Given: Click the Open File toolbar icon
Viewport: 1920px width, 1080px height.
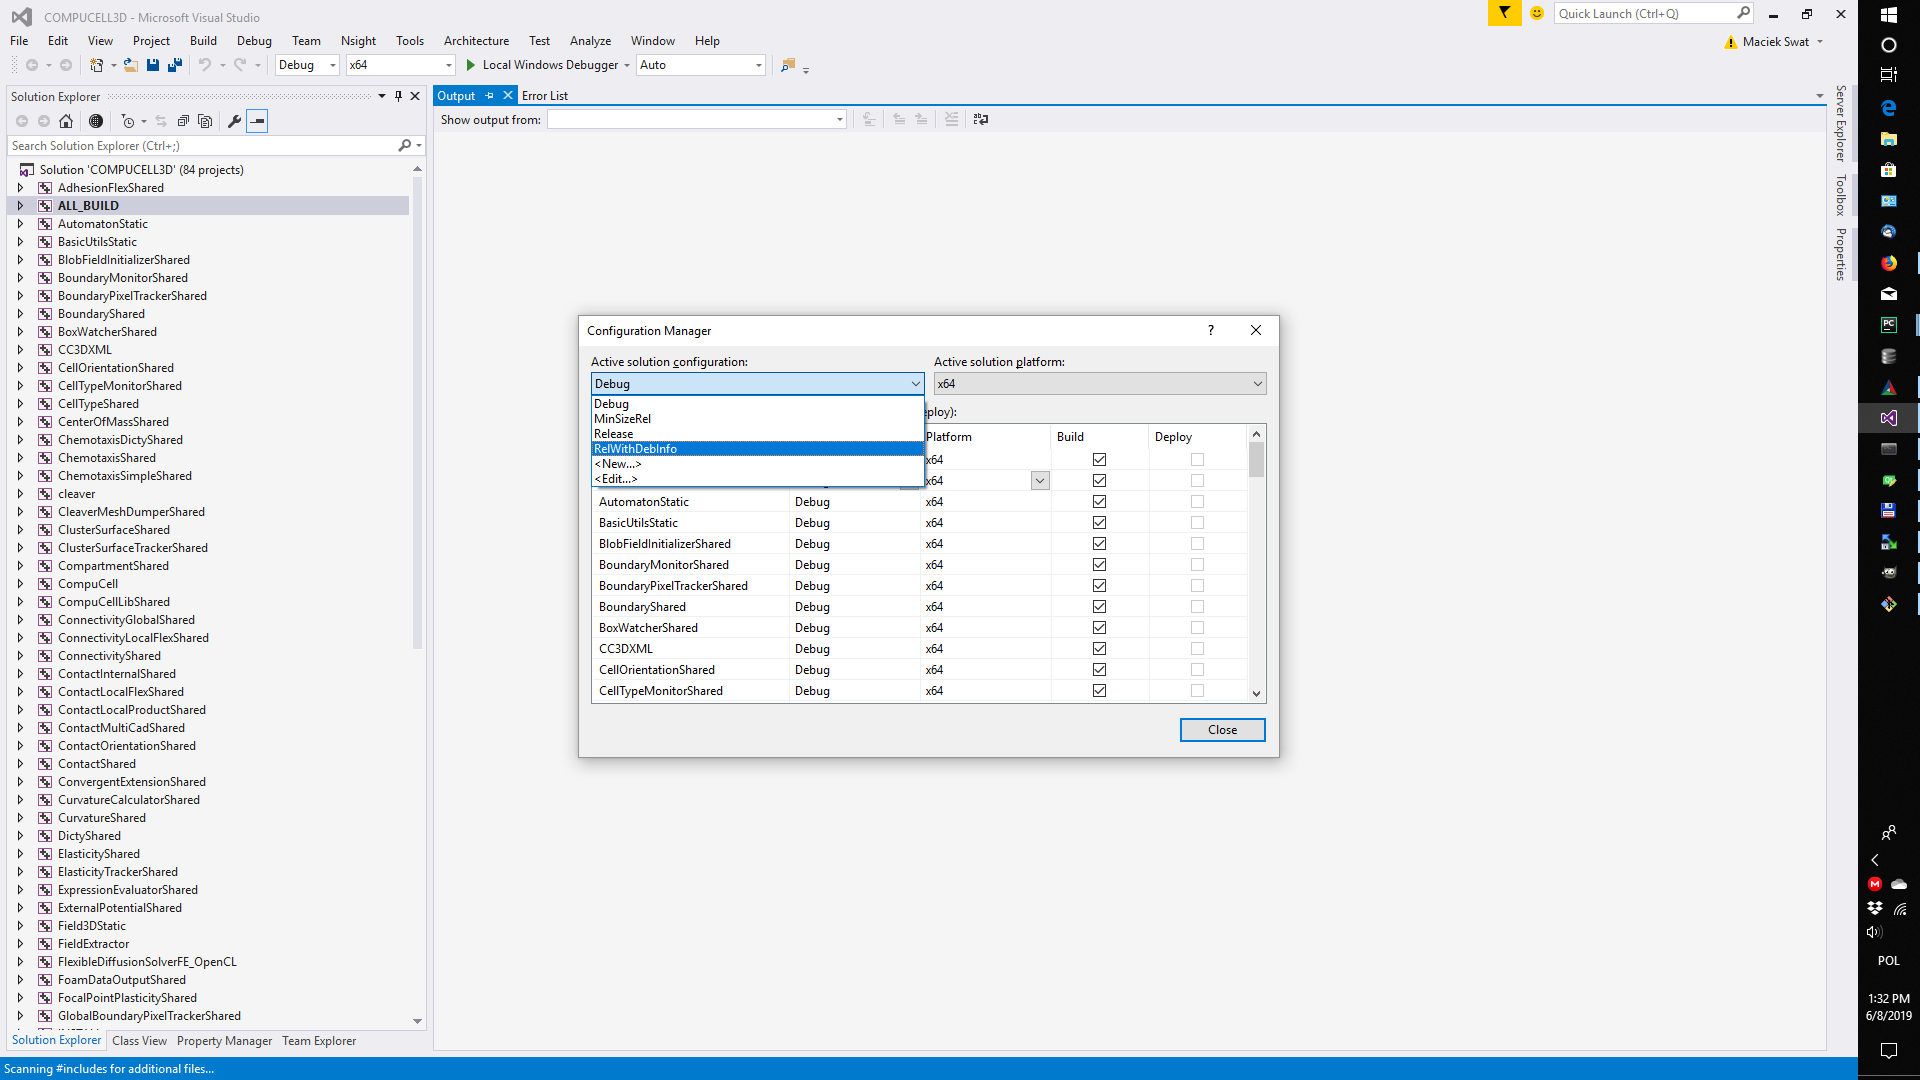Looking at the screenshot, I should (x=130, y=65).
